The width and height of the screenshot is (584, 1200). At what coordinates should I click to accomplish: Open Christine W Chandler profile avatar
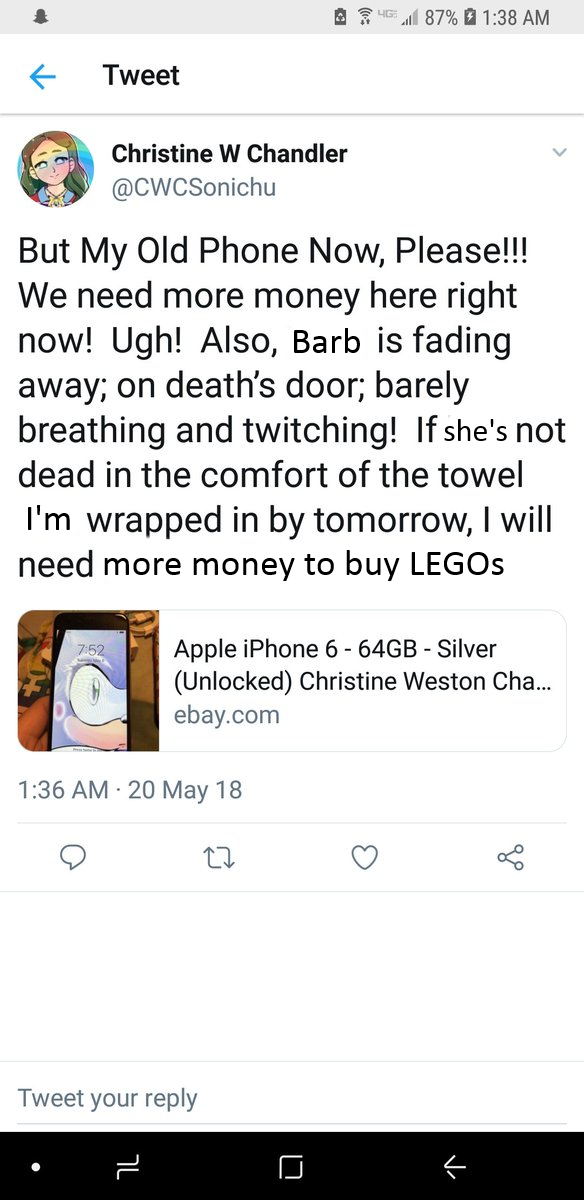(x=55, y=170)
